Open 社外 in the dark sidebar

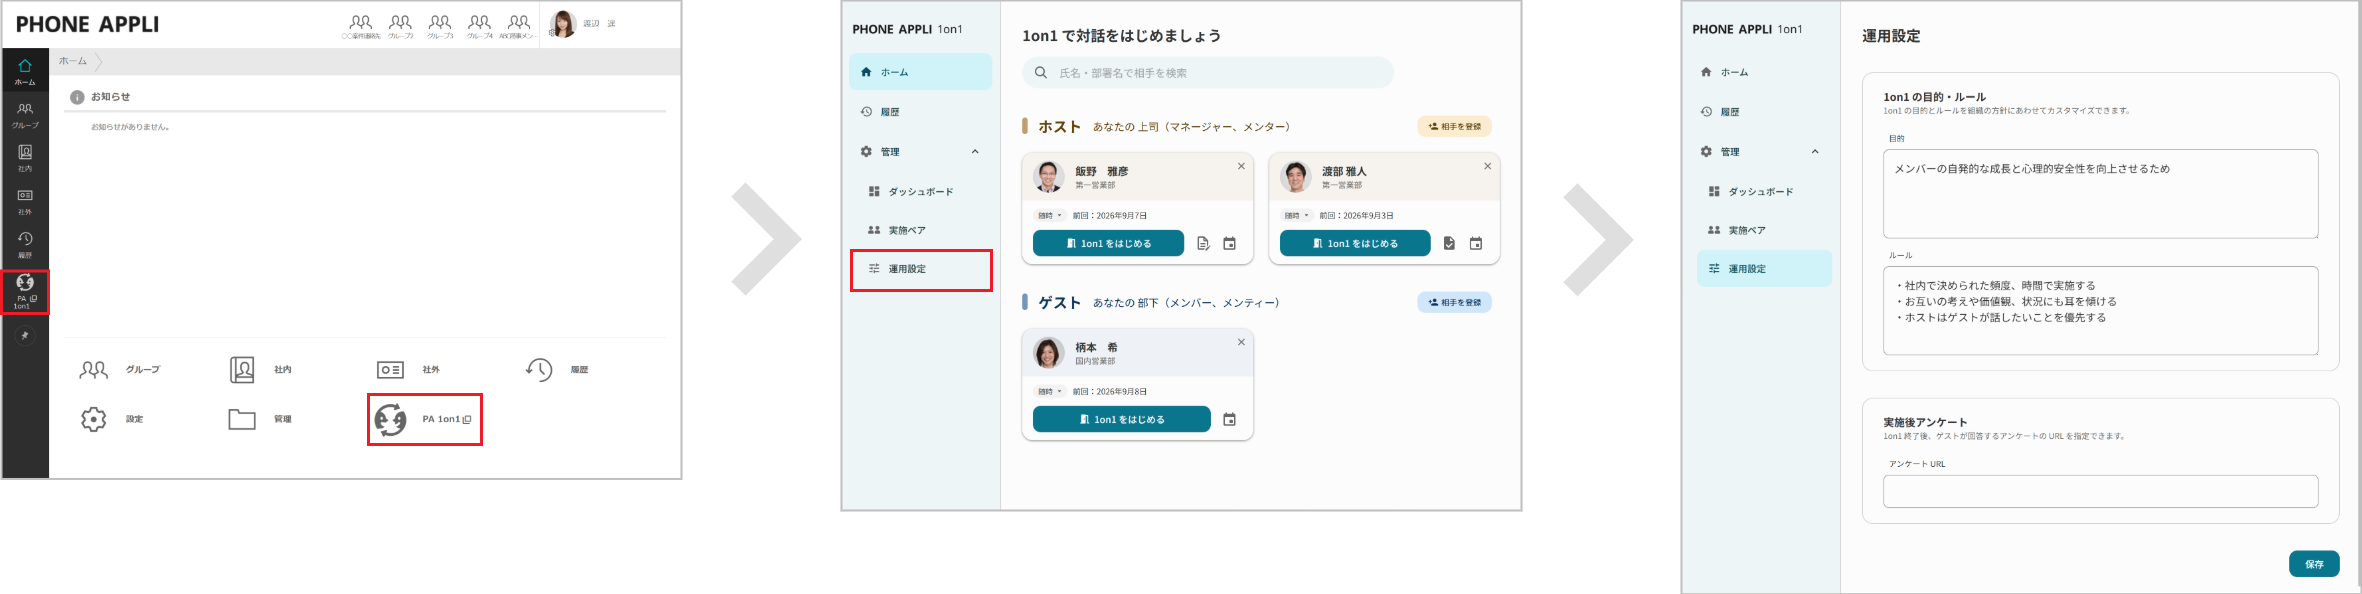pos(25,201)
